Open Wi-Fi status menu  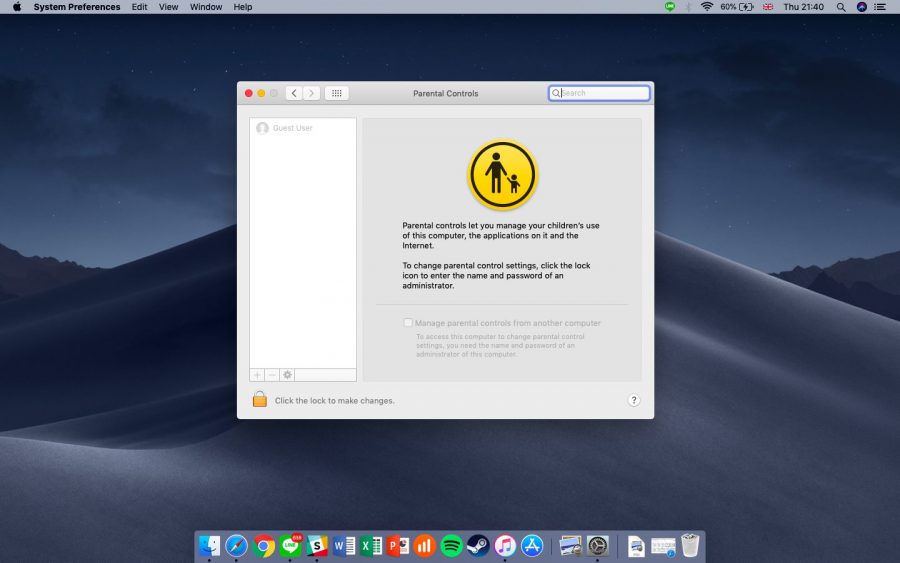point(707,7)
